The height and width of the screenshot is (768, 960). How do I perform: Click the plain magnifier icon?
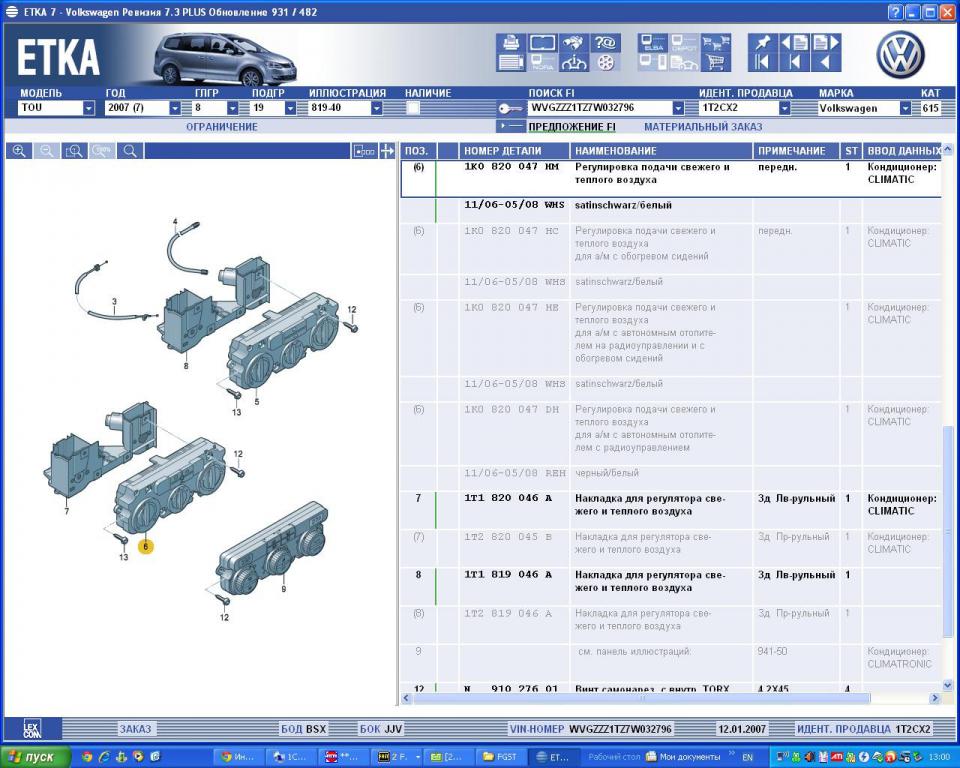130,151
